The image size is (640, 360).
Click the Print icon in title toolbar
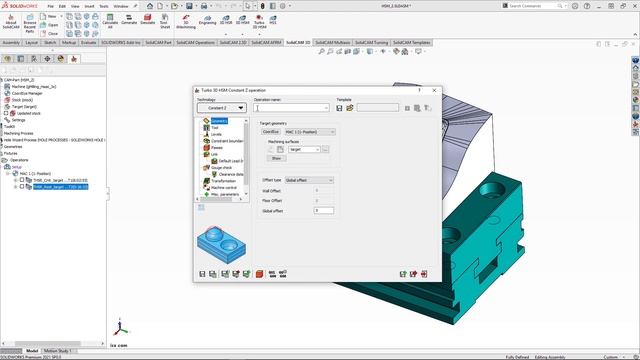(x=204, y=6)
